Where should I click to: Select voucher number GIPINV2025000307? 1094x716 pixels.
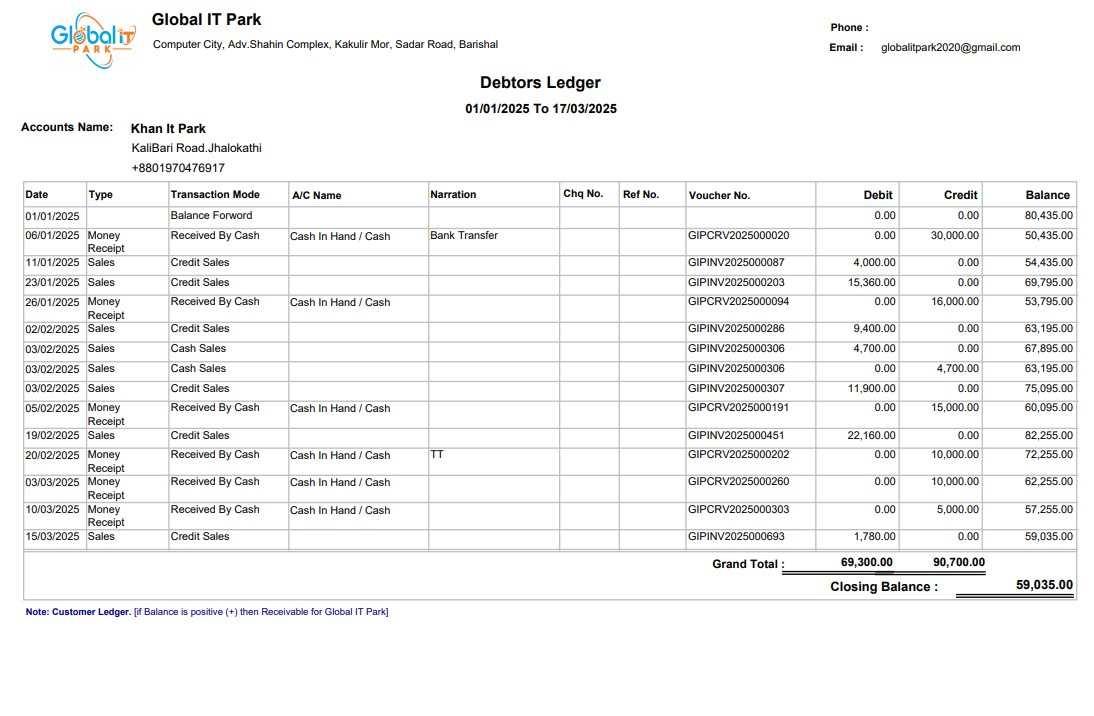coord(736,388)
